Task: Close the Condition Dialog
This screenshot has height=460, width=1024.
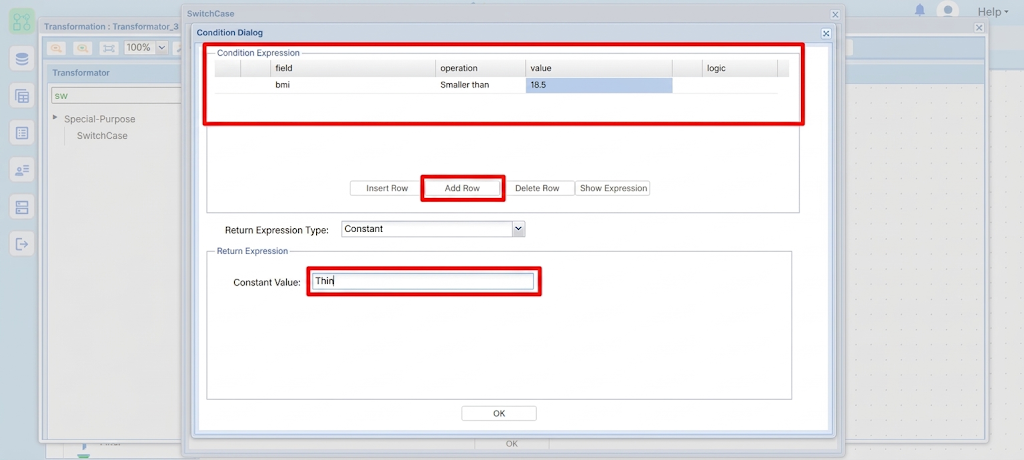Action: [825, 33]
